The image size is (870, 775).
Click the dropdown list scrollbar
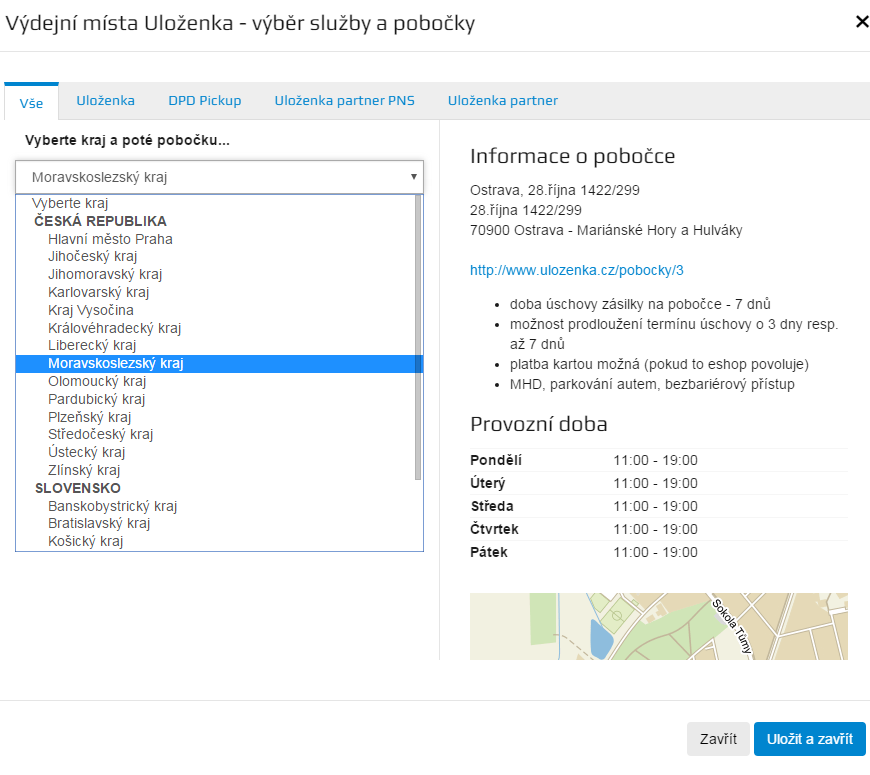418,337
